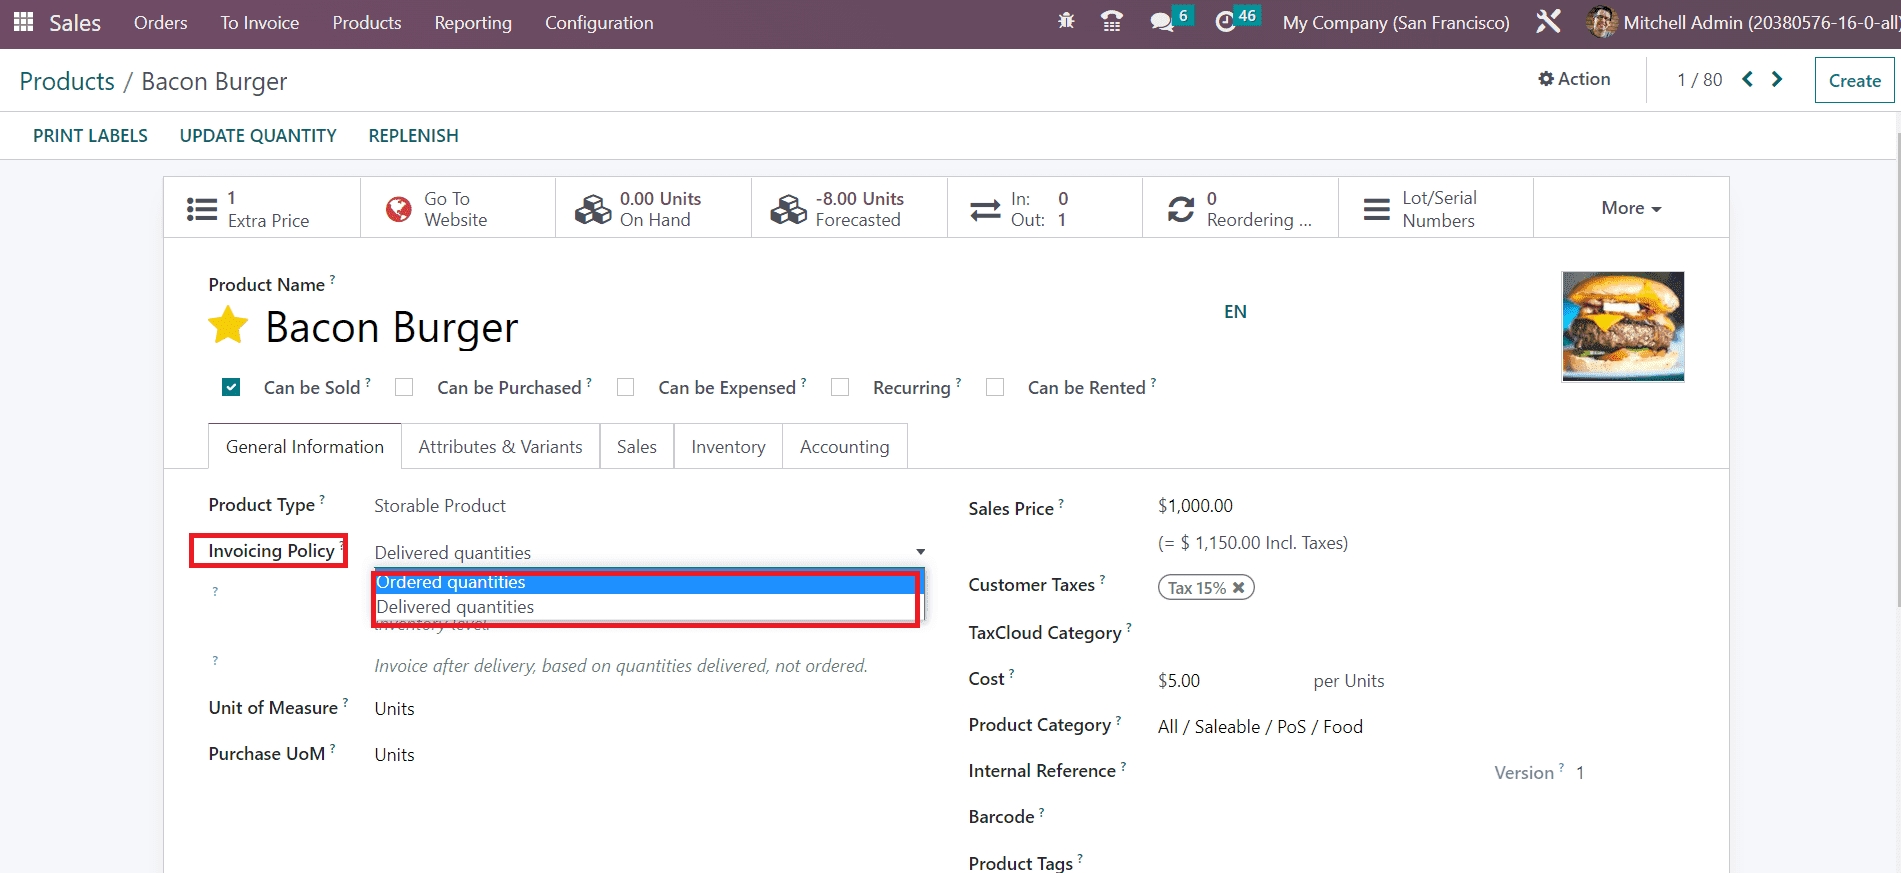Toggle the favorite star for Bacon Burger

(228, 326)
